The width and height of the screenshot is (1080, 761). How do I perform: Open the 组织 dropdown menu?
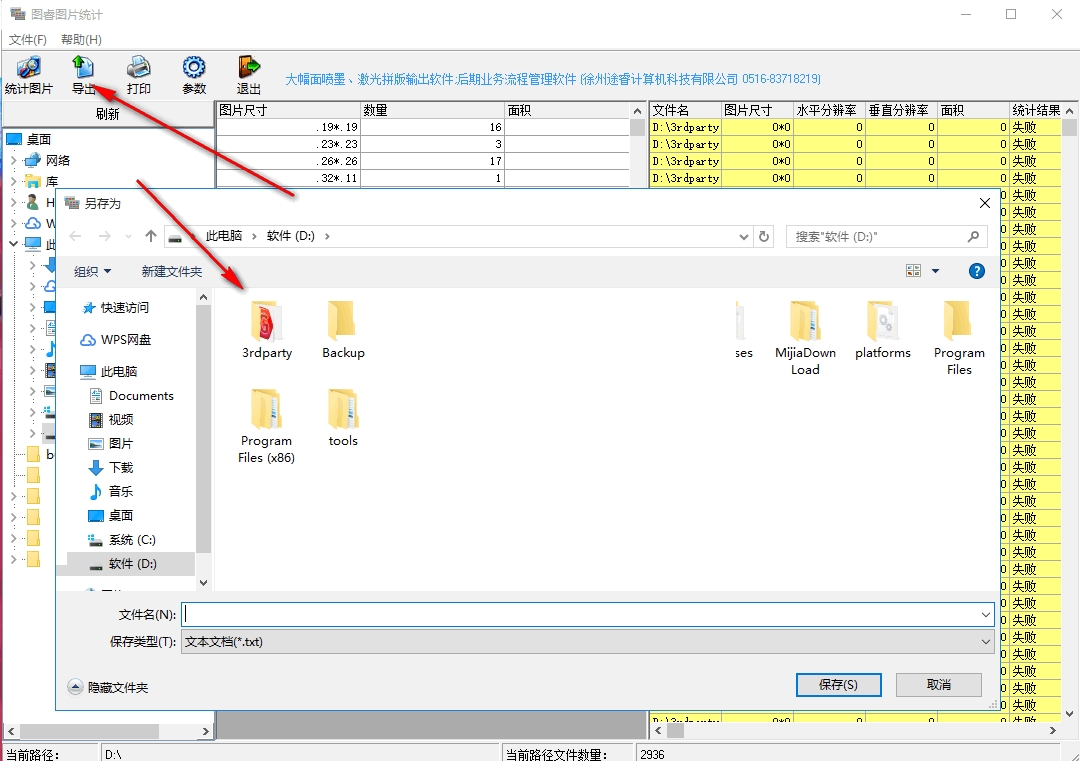(92, 271)
